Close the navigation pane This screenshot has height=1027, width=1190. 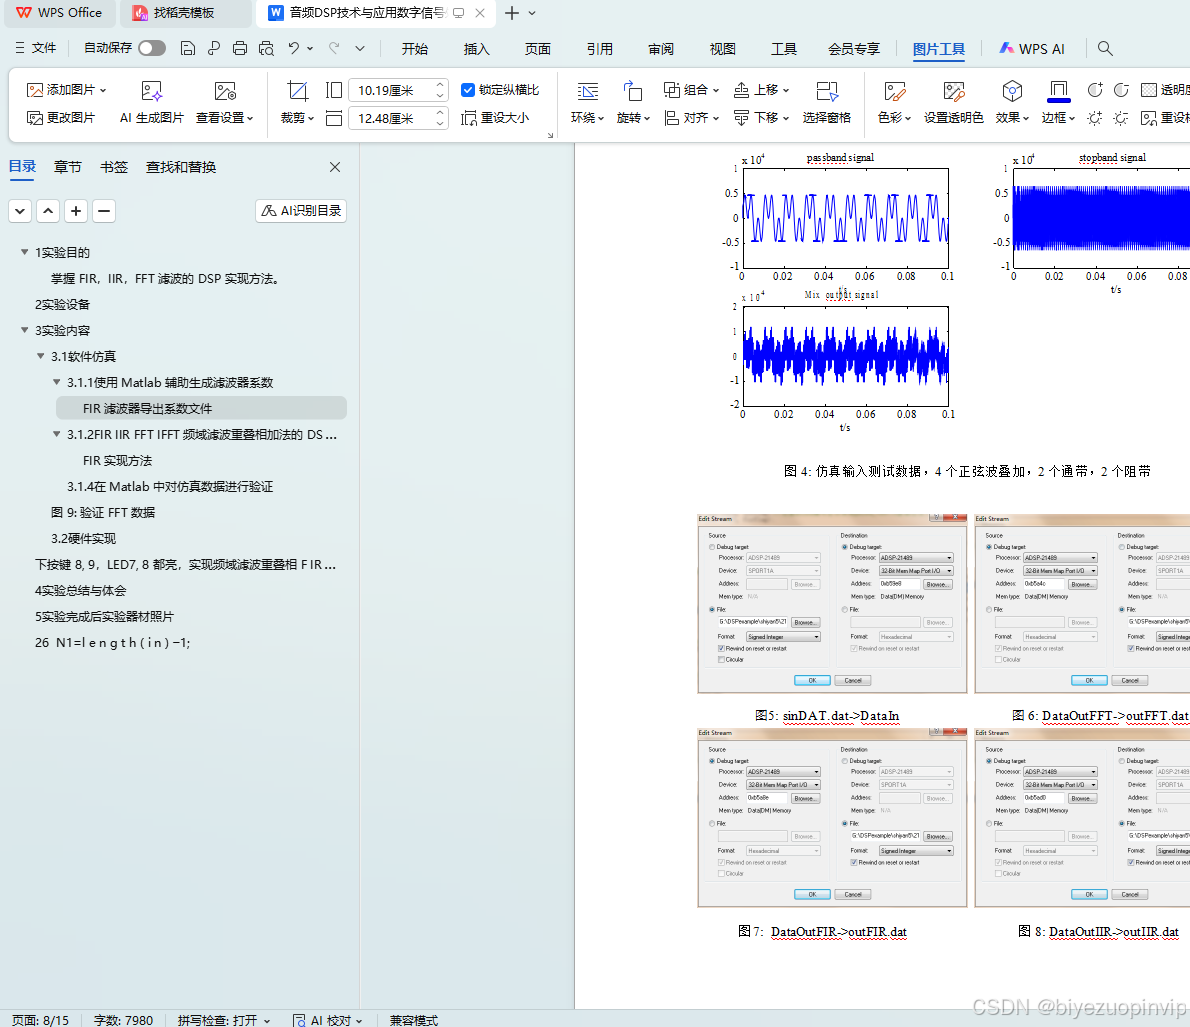coord(335,167)
